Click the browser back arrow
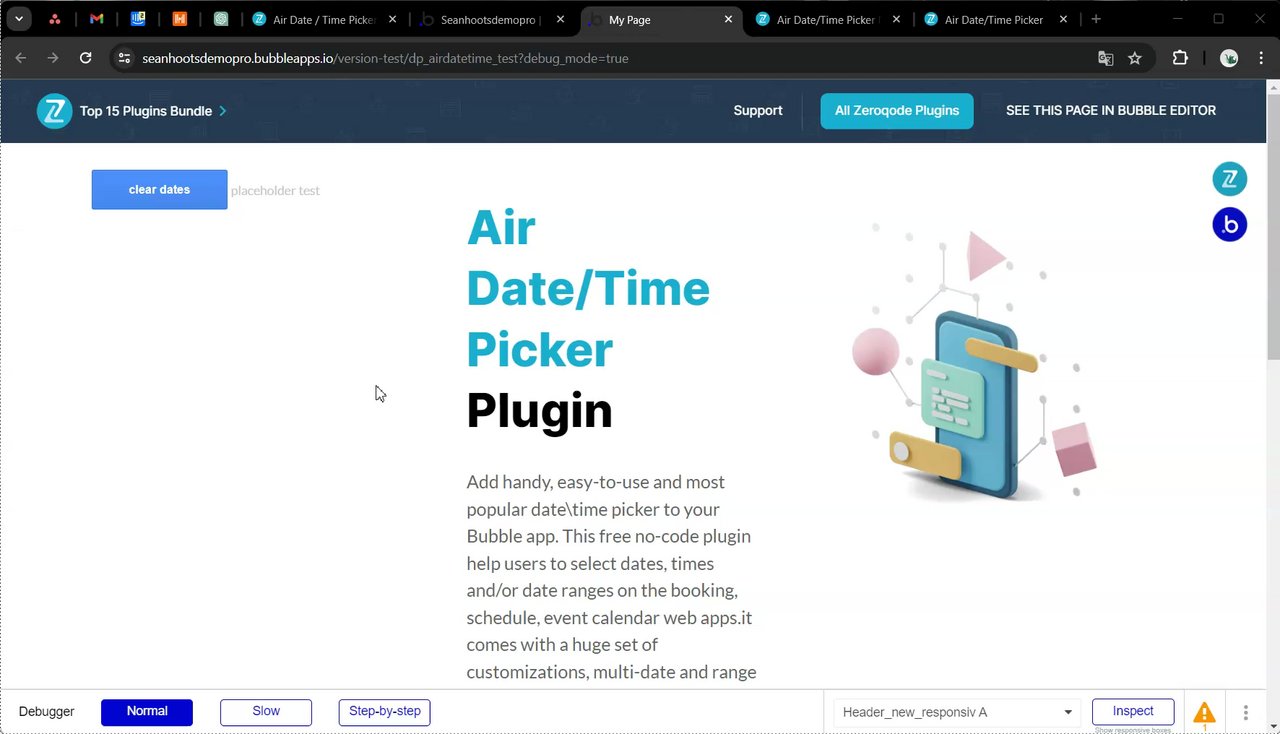The width and height of the screenshot is (1280, 734). pyautogui.click(x=20, y=58)
